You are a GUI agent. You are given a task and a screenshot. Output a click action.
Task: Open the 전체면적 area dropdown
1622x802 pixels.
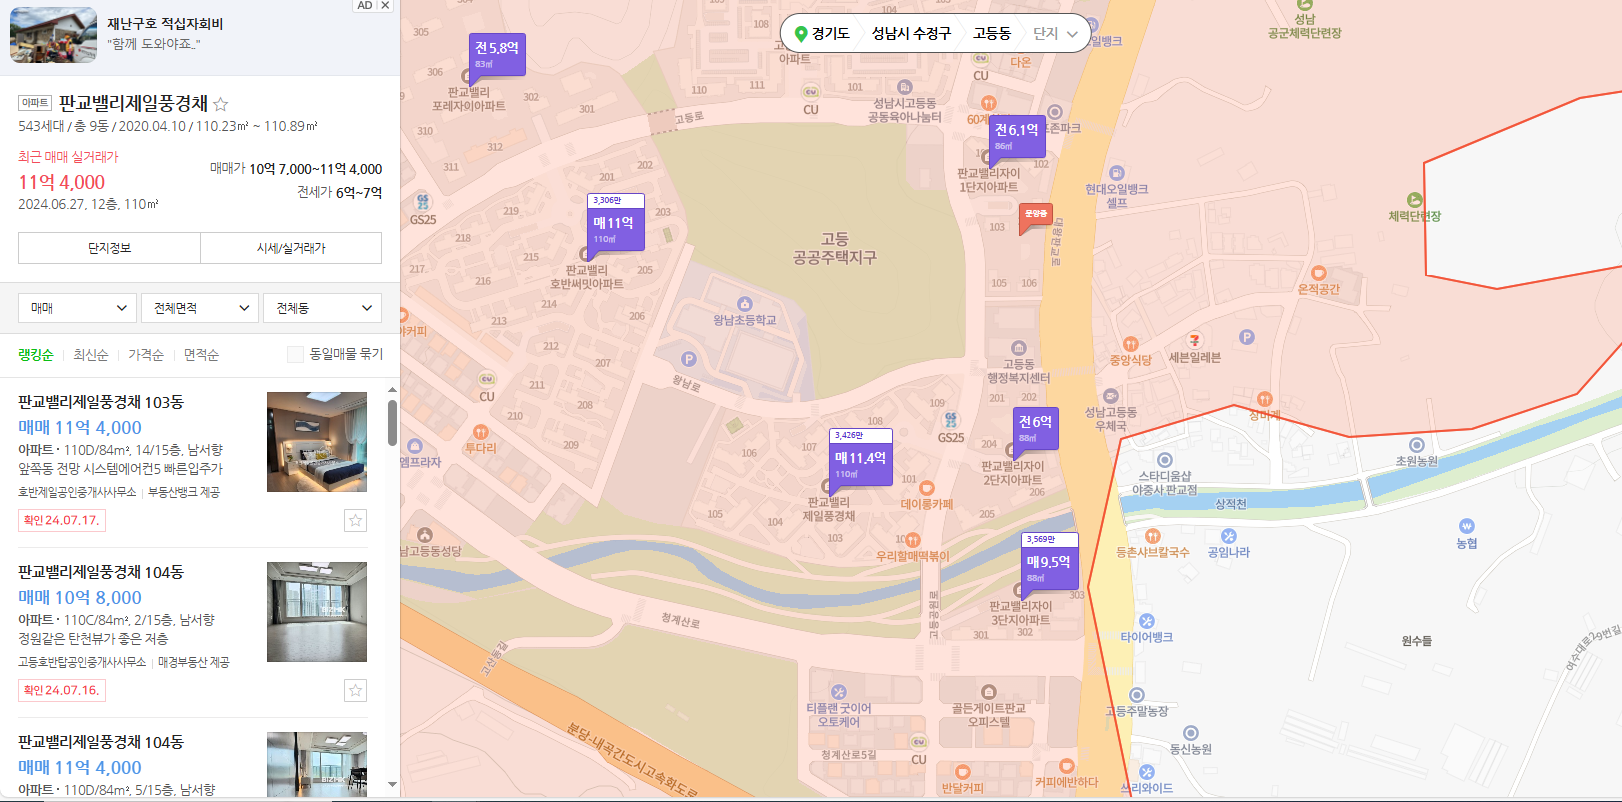200,308
